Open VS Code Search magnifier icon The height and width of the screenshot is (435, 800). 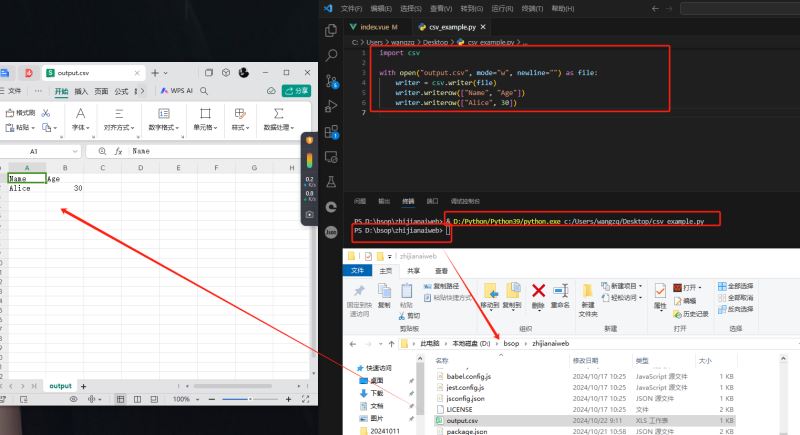pos(331,55)
